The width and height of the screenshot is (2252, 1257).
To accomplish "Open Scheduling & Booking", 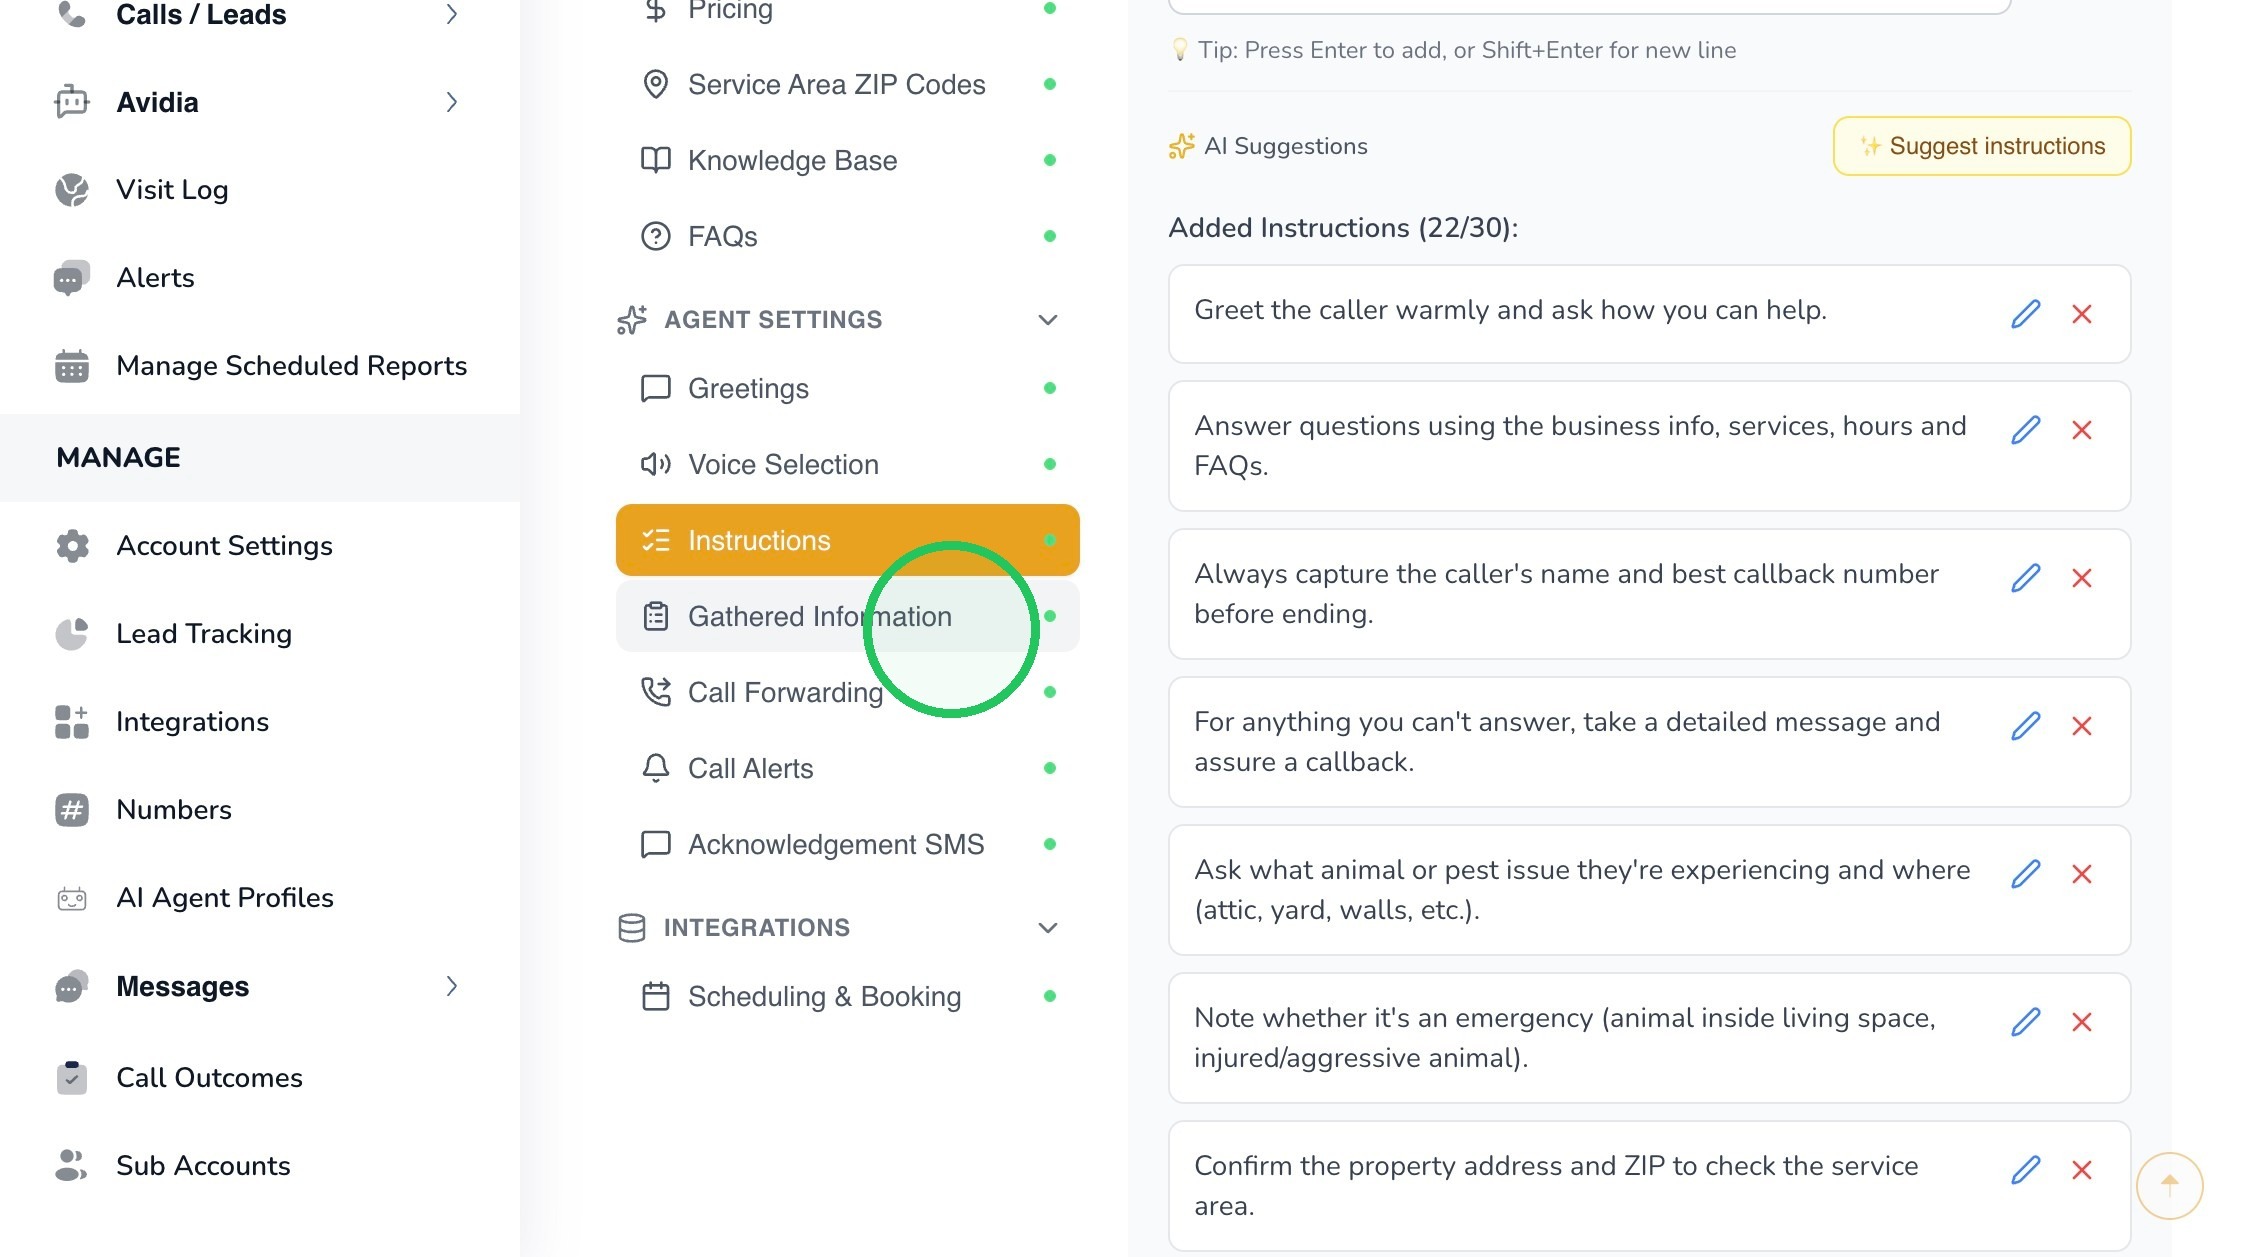I will pos(847,996).
